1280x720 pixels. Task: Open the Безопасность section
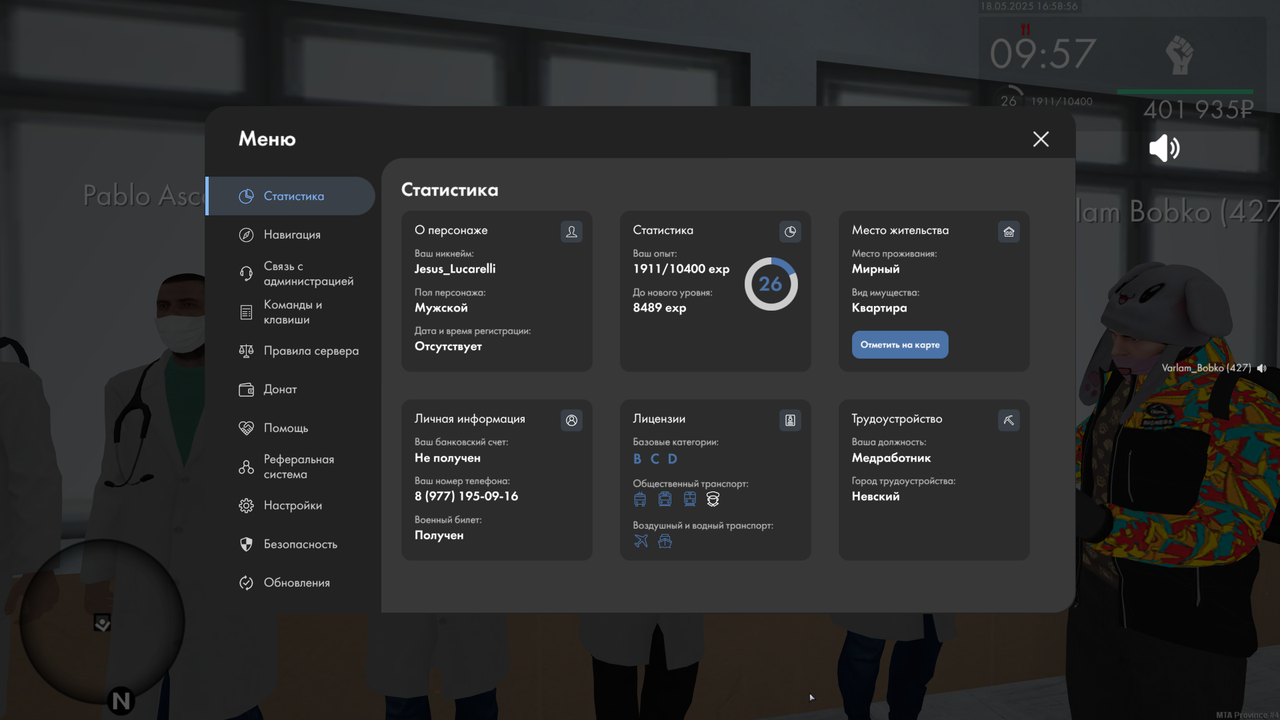tap(290, 544)
